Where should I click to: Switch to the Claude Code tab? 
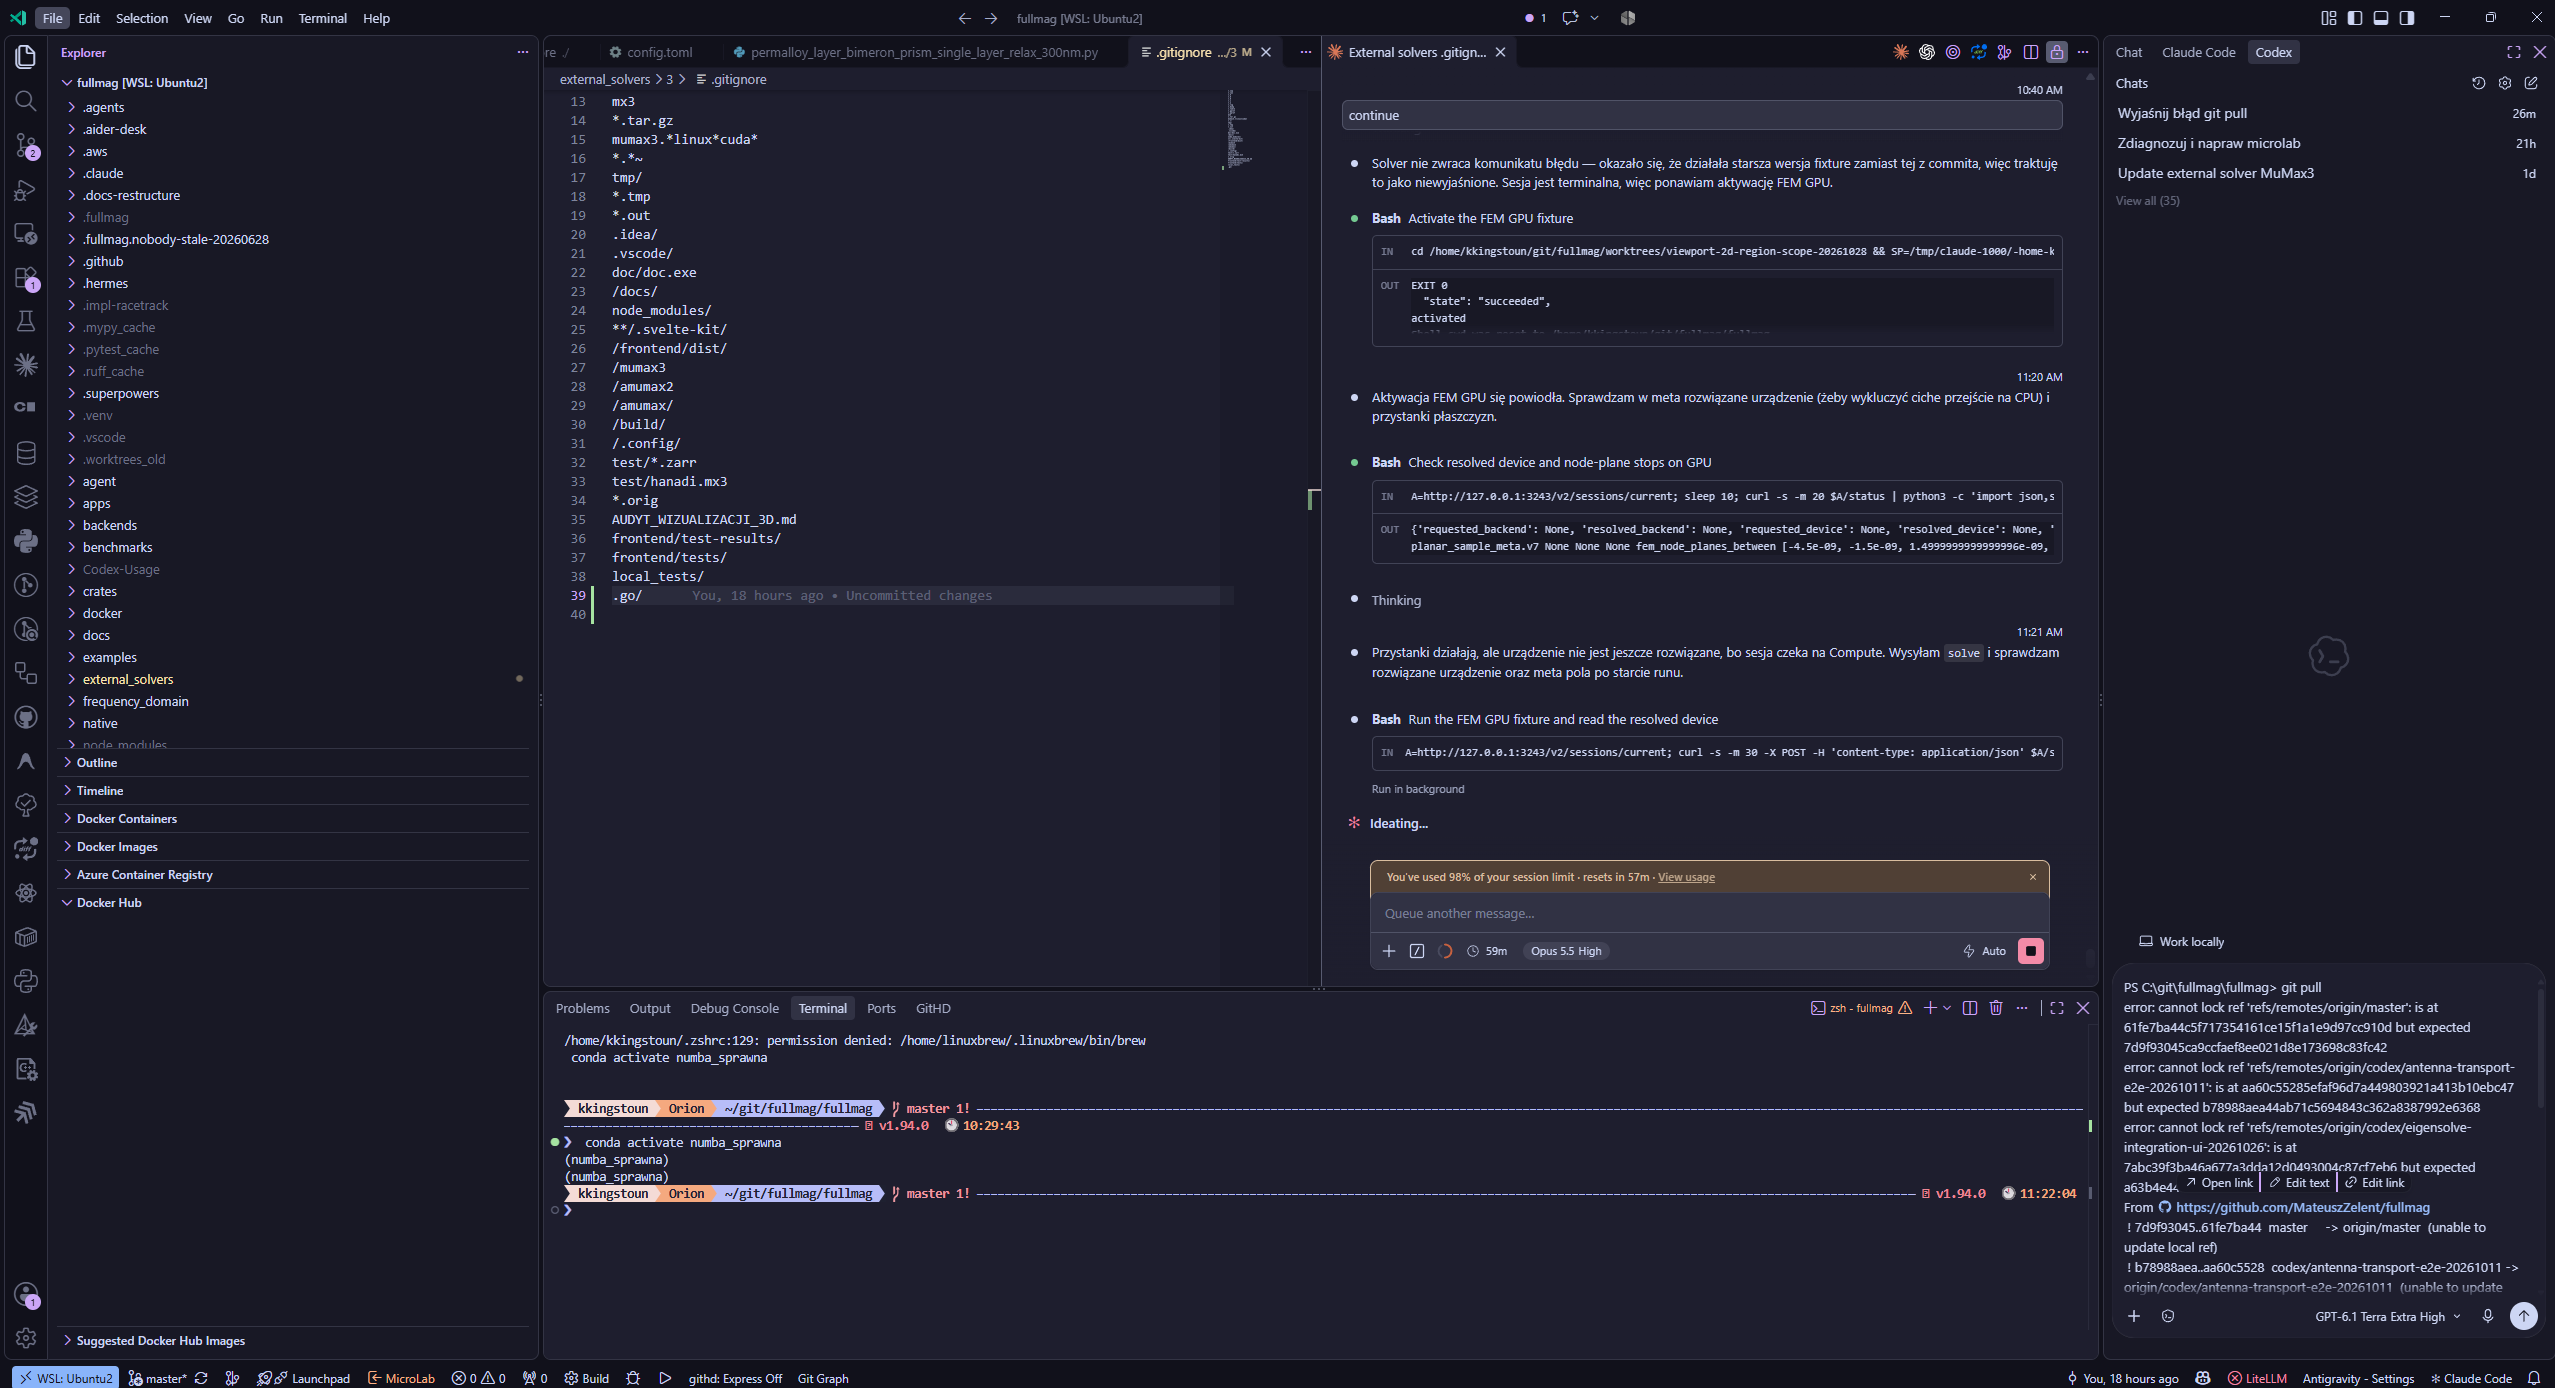2198,52
